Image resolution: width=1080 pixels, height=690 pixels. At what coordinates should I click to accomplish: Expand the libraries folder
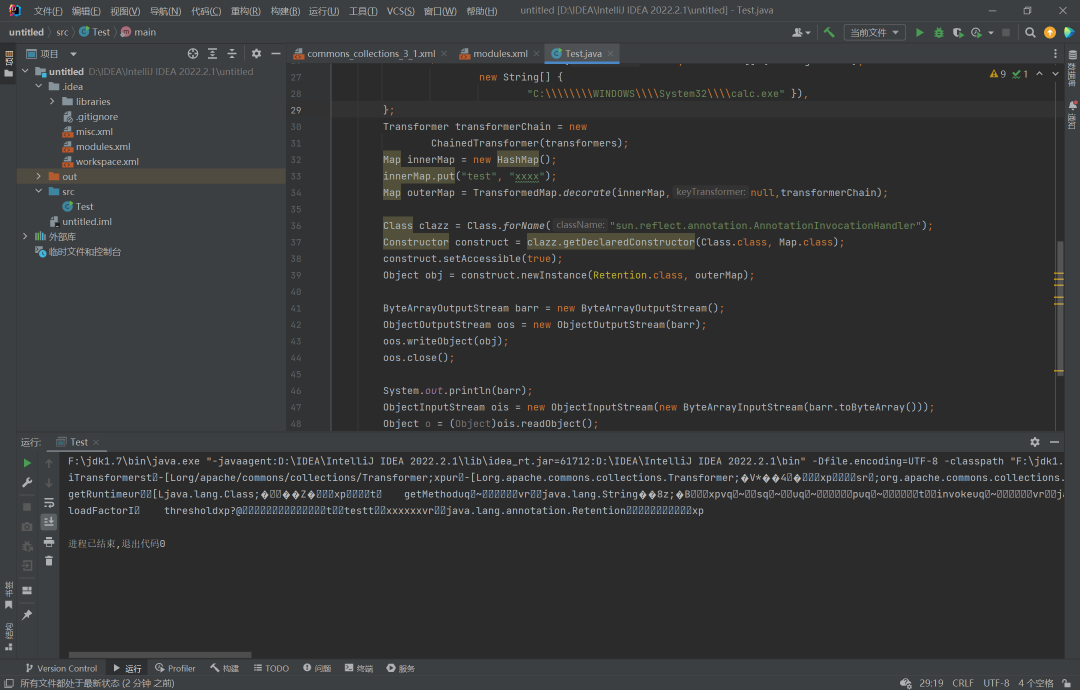(52, 101)
